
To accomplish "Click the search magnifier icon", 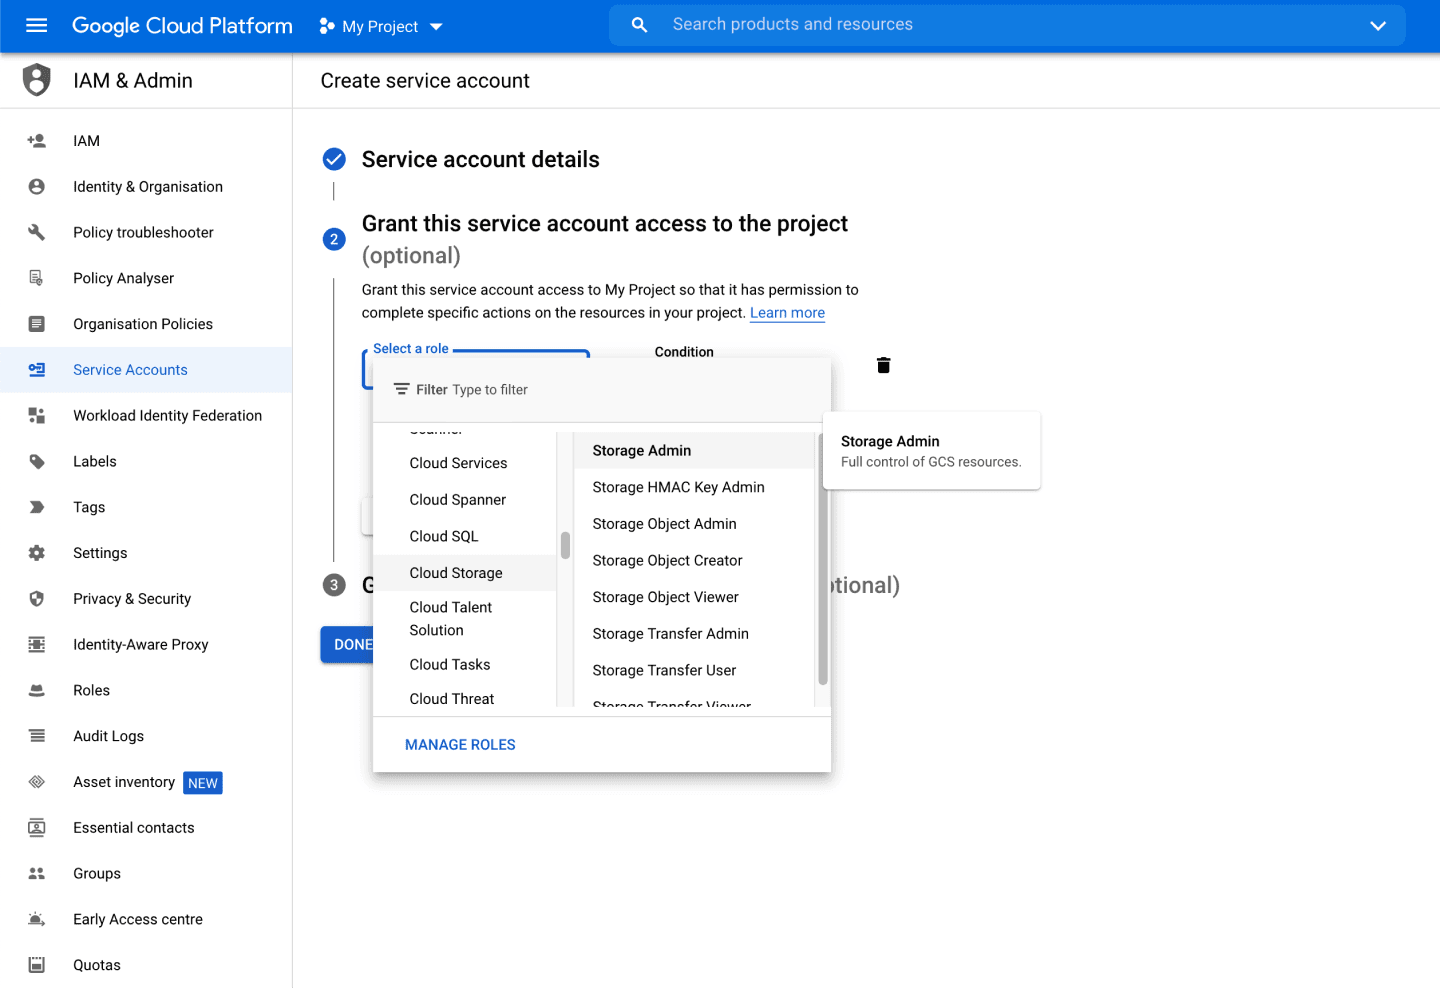I will (x=639, y=24).
